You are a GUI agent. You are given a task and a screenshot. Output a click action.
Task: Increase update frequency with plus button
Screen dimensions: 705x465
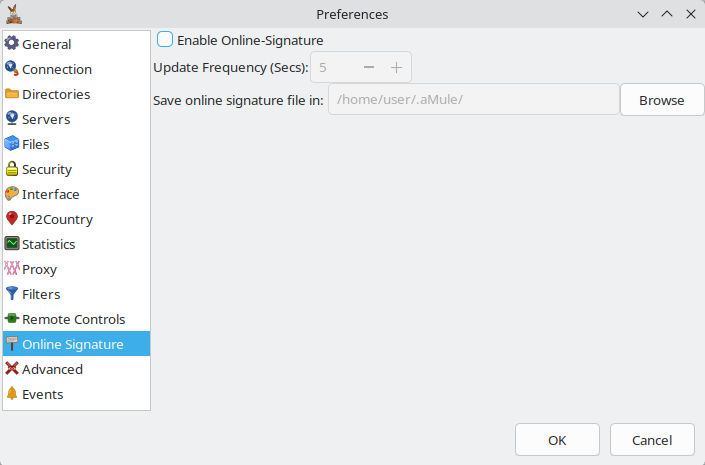(396, 67)
